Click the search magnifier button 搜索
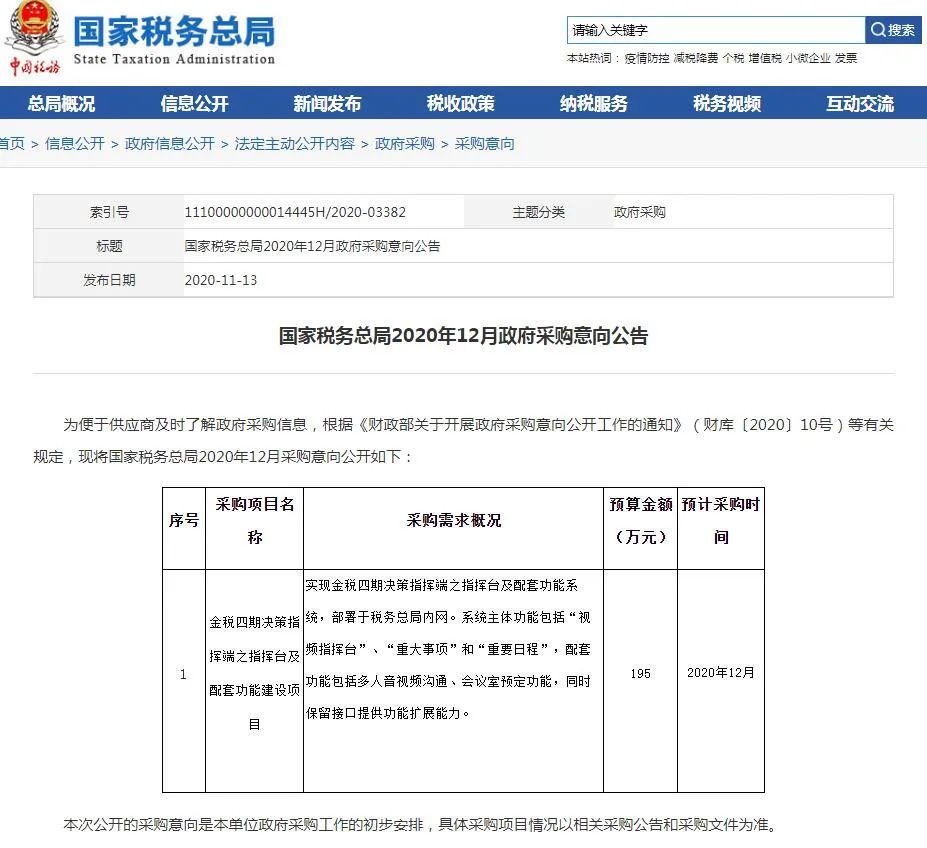The width and height of the screenshot is (927, 848). 893,30
